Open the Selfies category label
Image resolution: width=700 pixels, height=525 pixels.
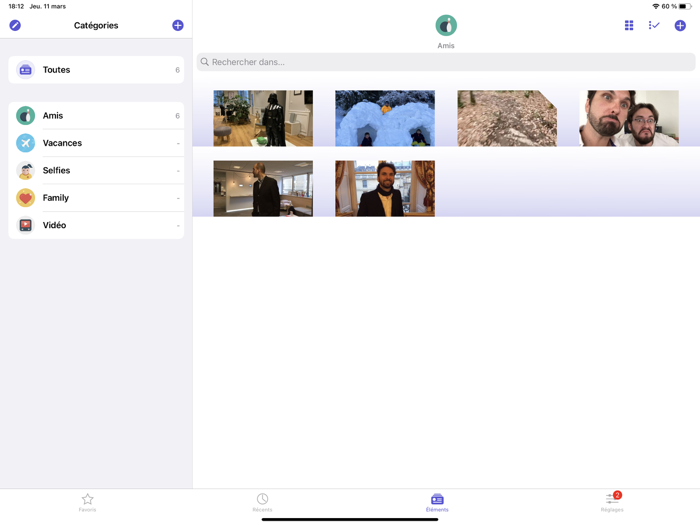click(x=56, y=170)
